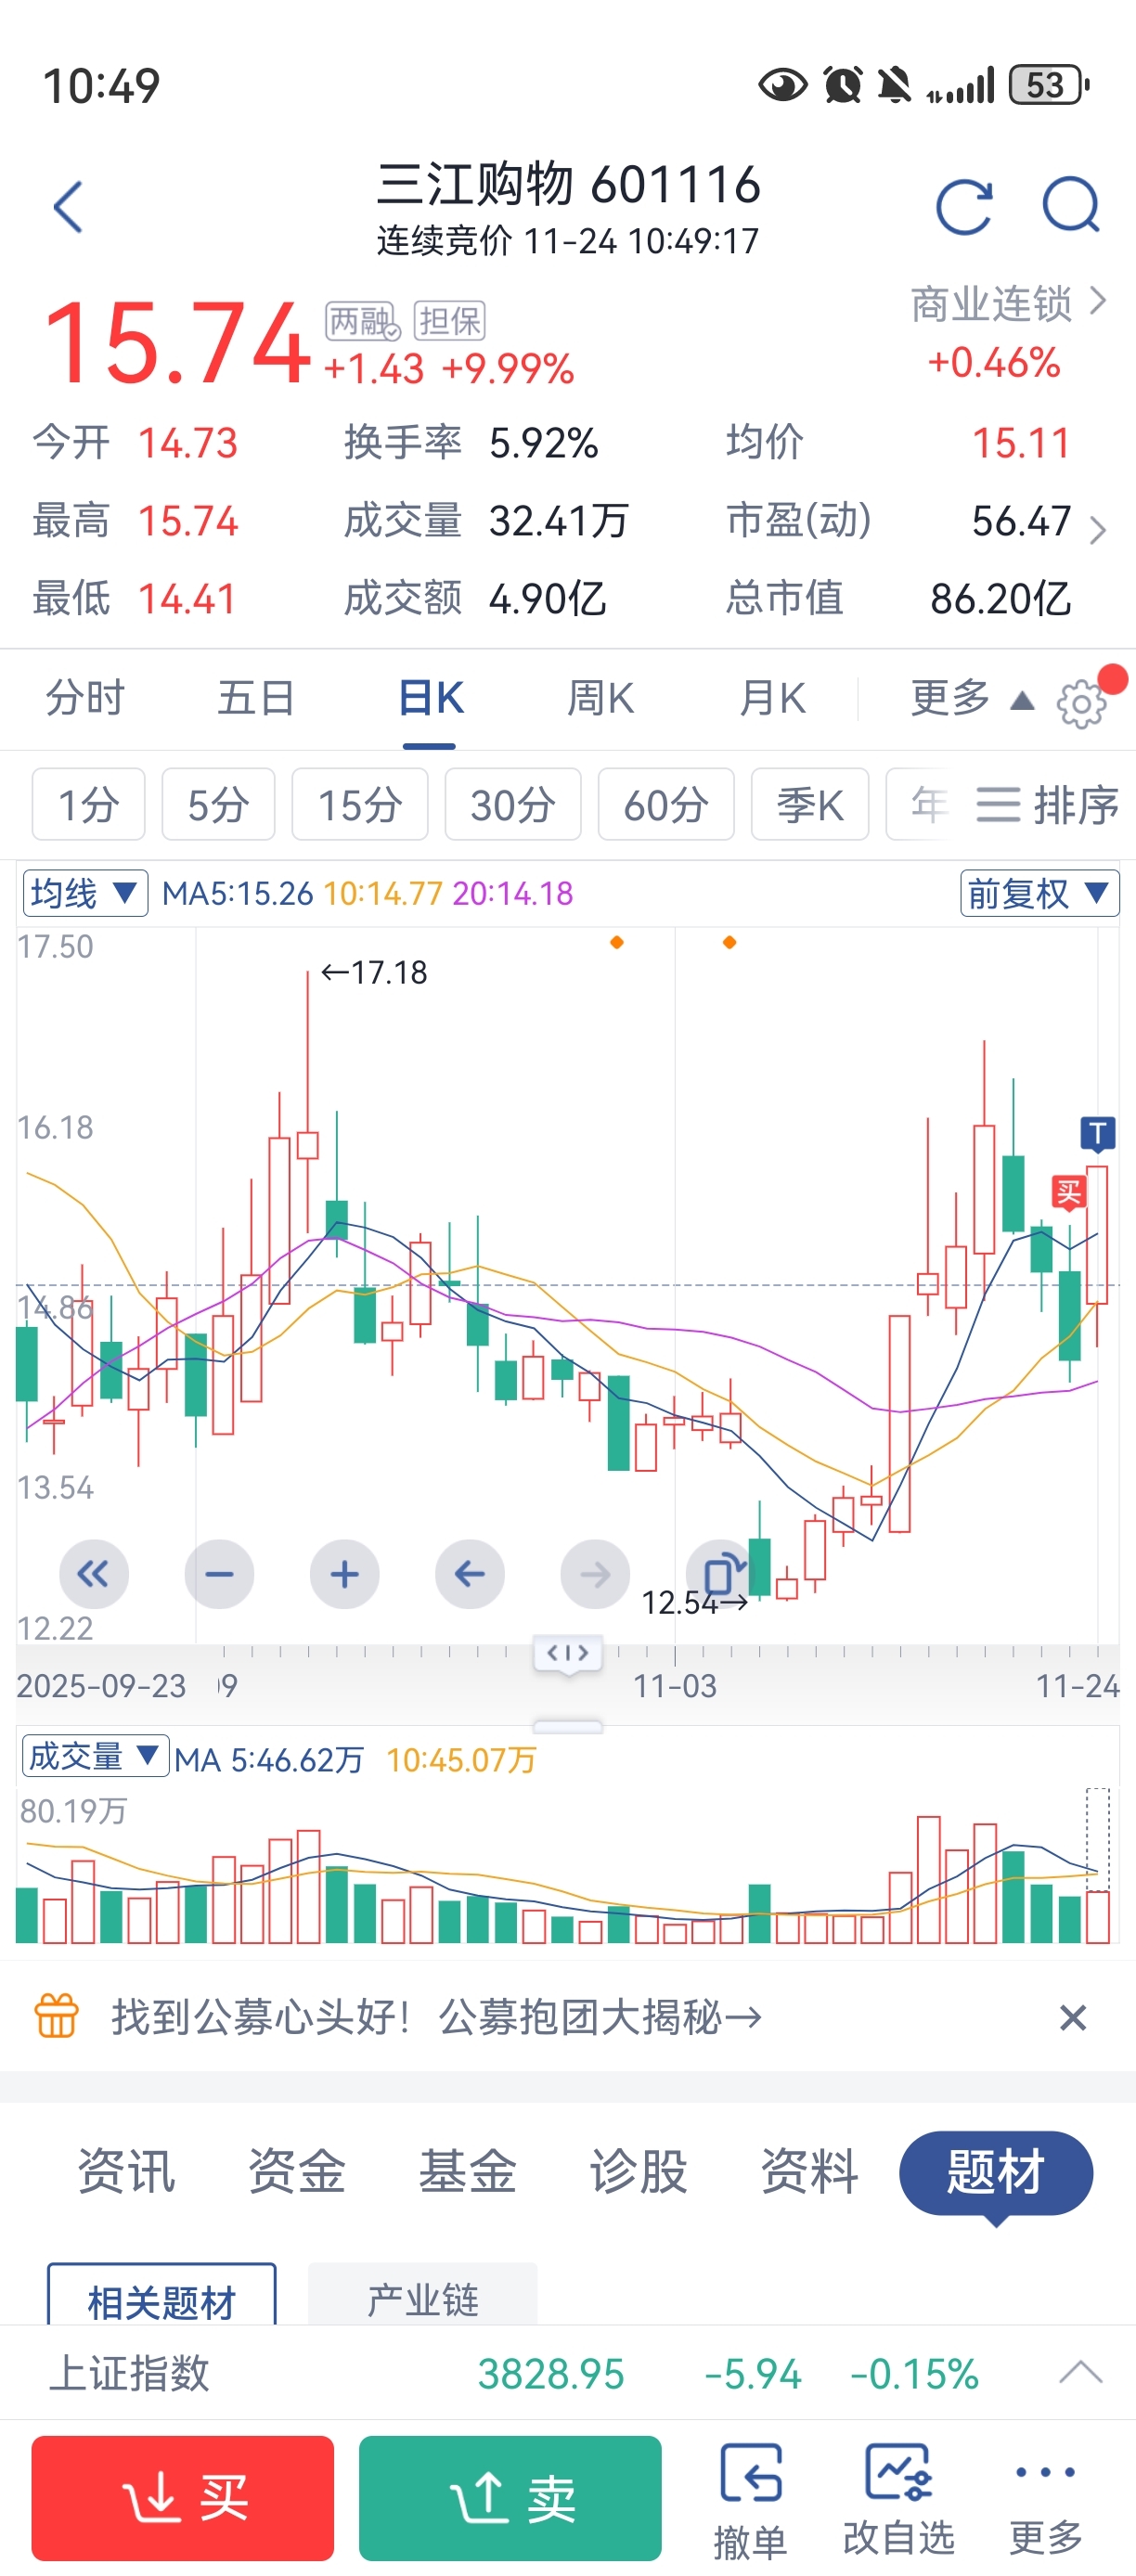
Task: Close the 公募抱团大揭秘 banner
Action: [1072, 2018]
